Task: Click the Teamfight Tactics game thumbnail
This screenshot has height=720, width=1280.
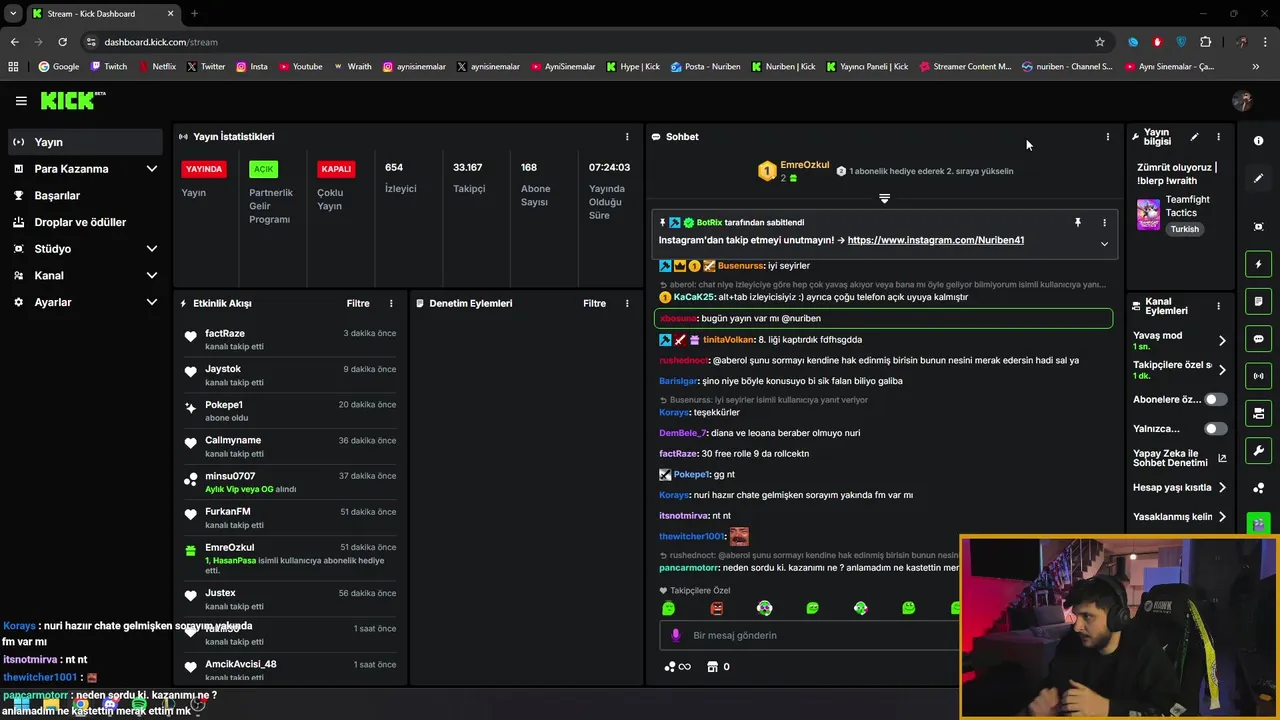Action: 1148,214
